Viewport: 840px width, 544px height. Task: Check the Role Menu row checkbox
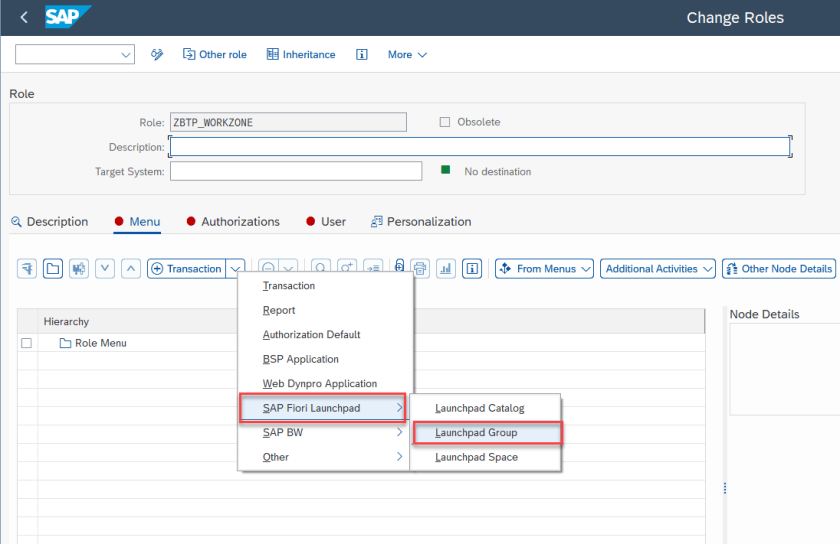(x=26, y=343)
